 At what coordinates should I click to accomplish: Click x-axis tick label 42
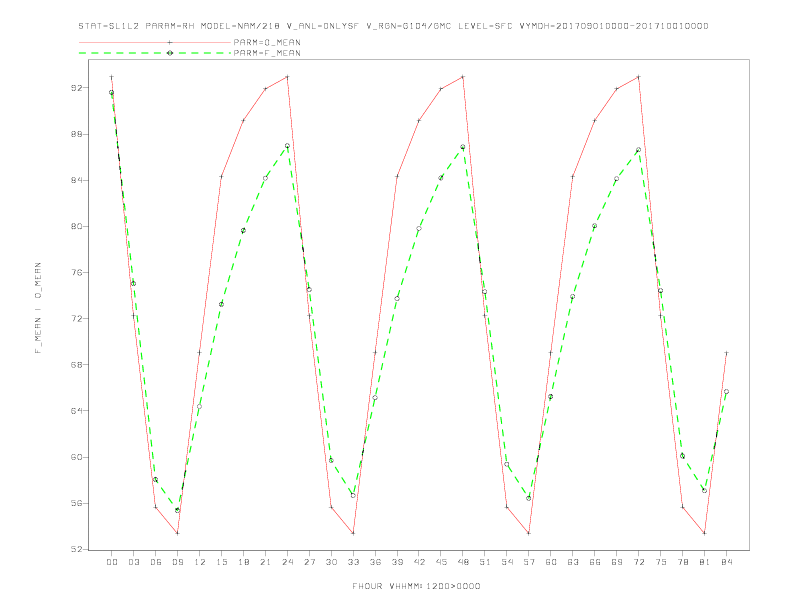click(419, 562)
